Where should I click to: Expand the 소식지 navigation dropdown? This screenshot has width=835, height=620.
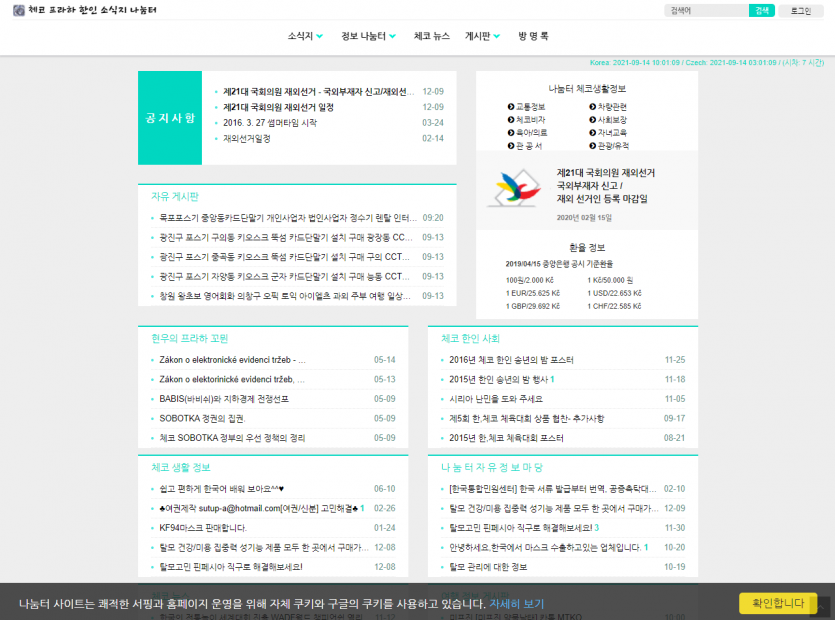click(304, 35)
